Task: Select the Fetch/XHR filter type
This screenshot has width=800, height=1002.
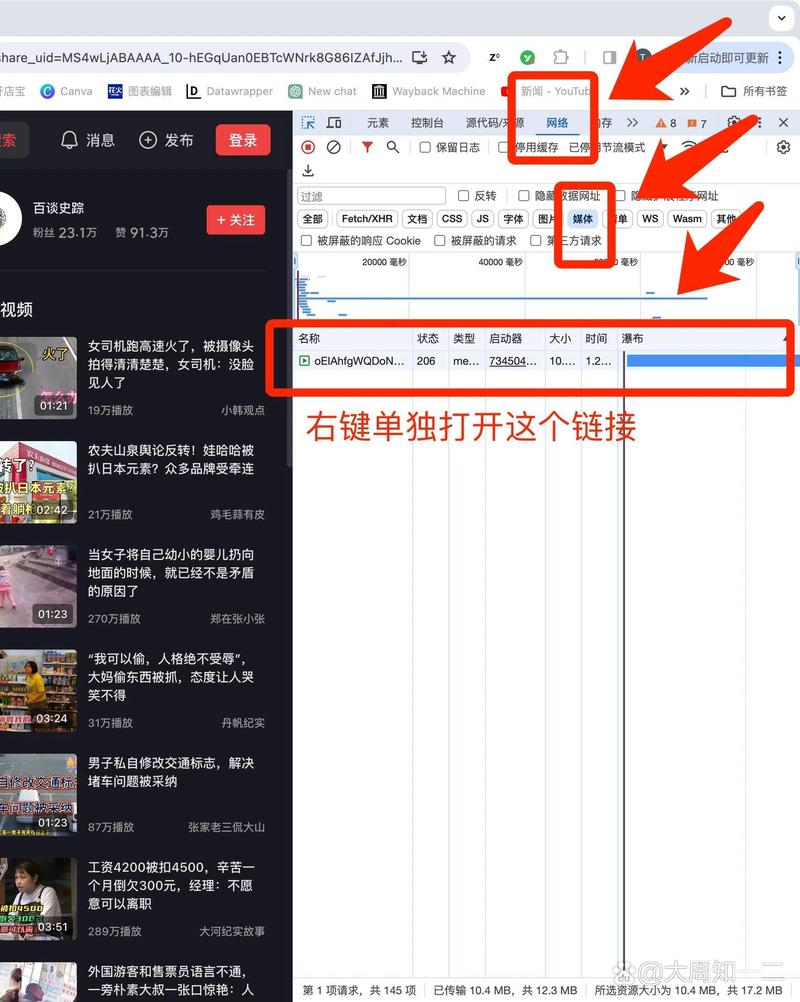Action: pos(367,219)
